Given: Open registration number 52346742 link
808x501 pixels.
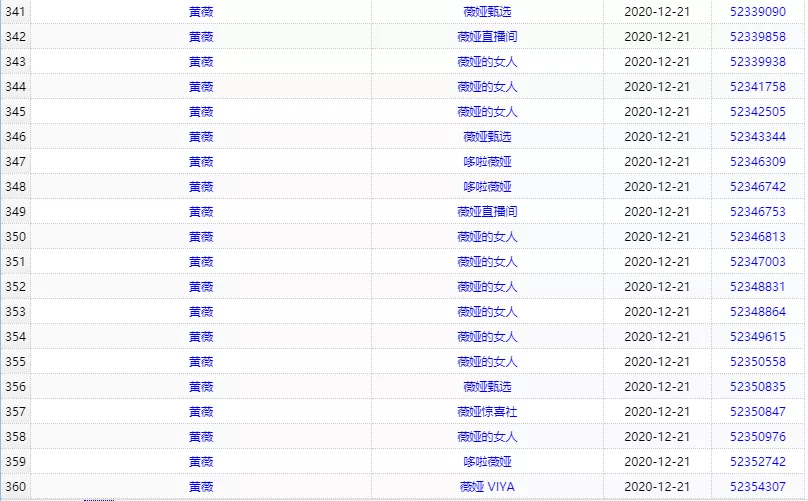Looking at the screenshot, I should coord(758,187).
